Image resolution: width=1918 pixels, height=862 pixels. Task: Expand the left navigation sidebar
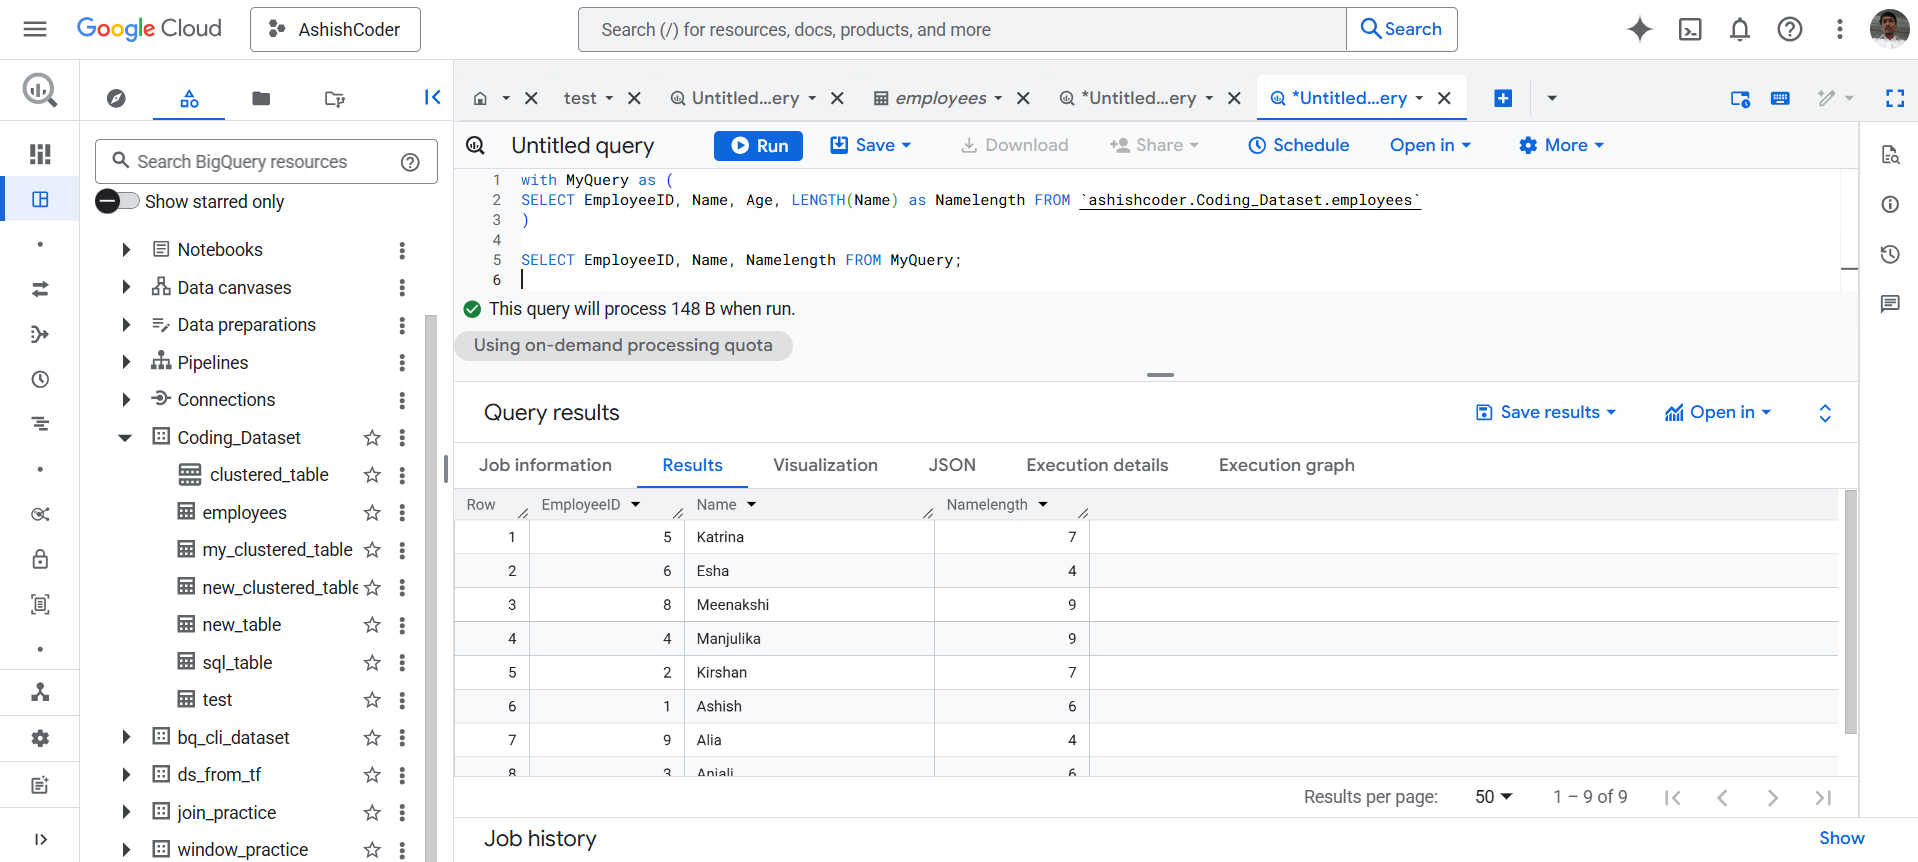tap(40, 839)
